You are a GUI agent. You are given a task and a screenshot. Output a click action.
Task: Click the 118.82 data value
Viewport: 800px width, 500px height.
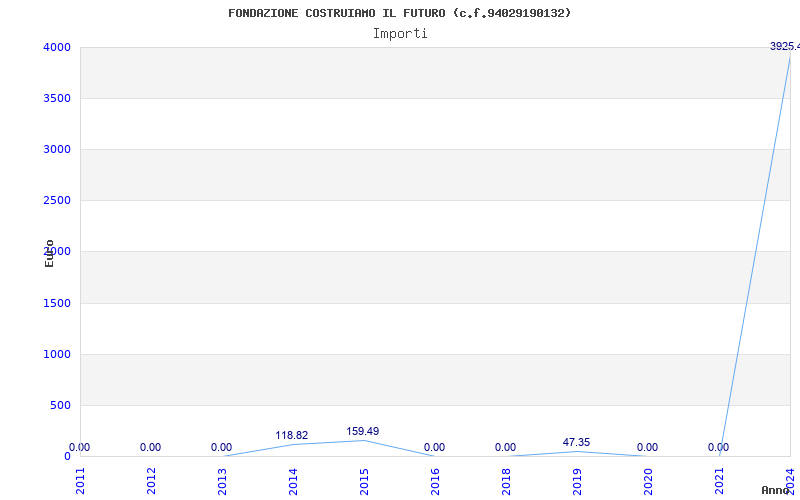point(292,436)
